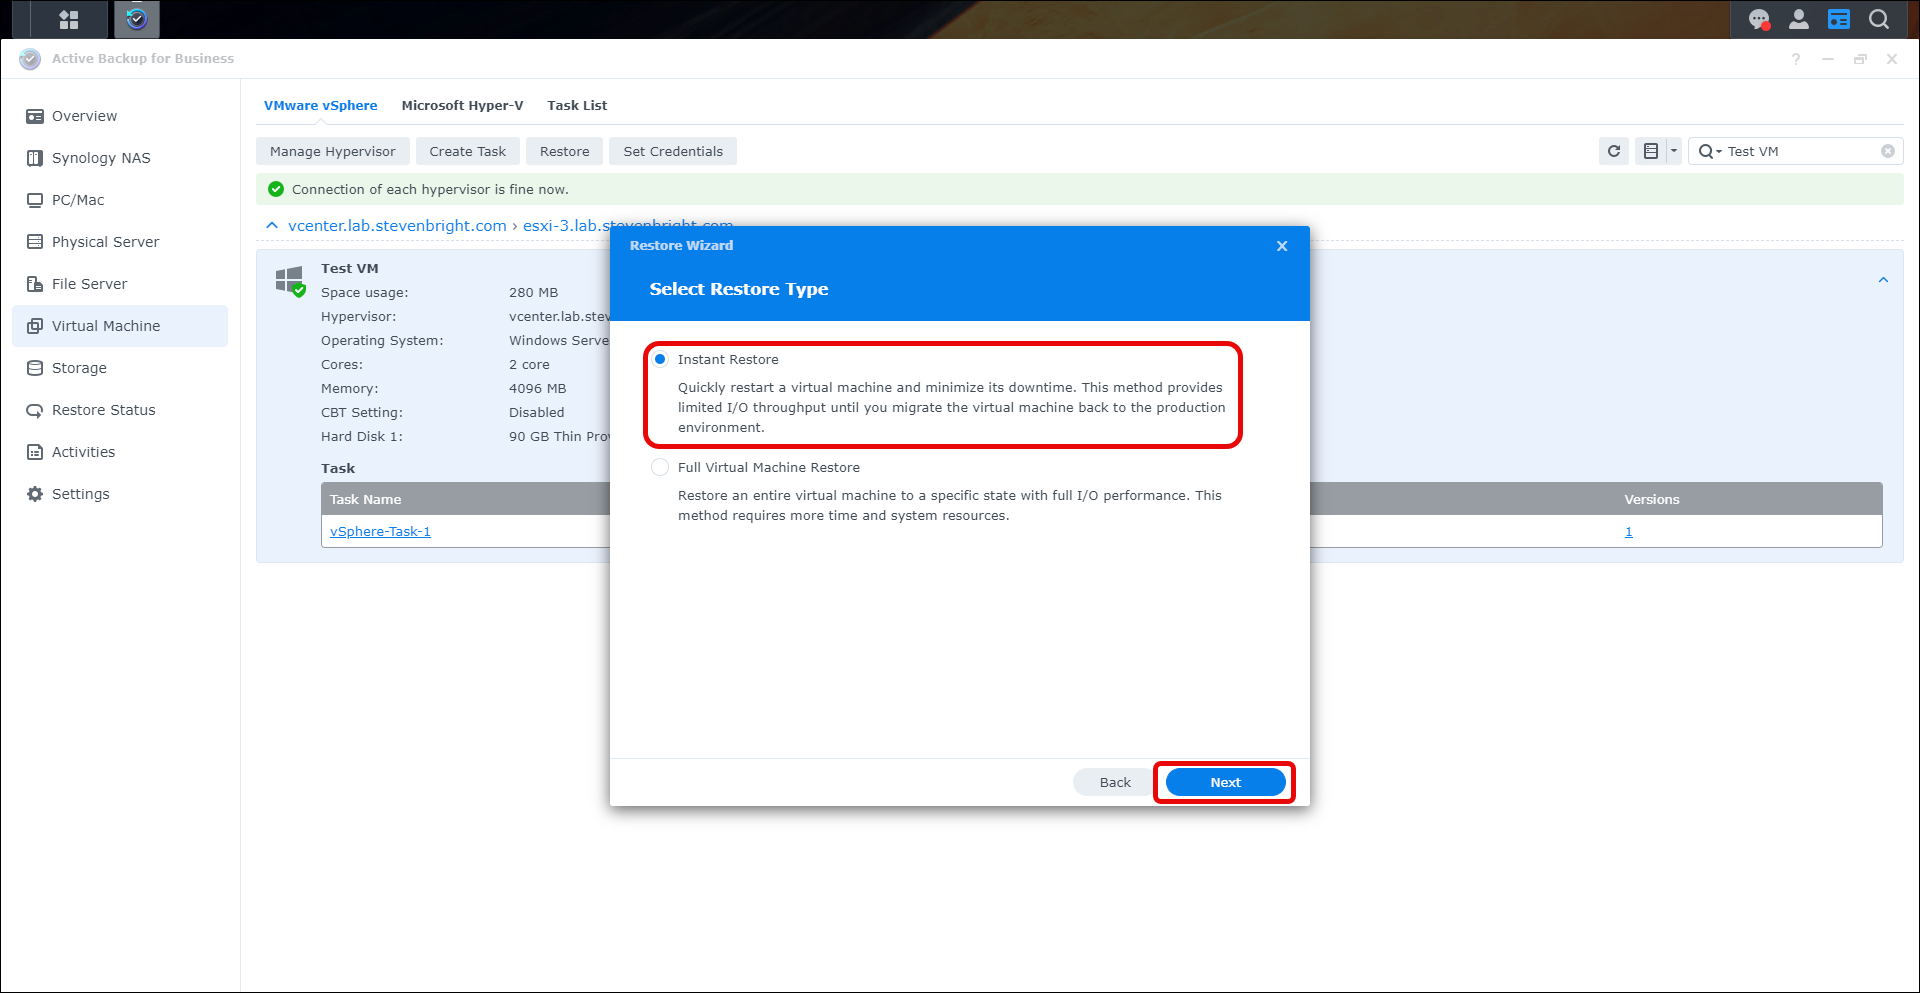Switch to the Microsoft Hyper-V tab

462,105
